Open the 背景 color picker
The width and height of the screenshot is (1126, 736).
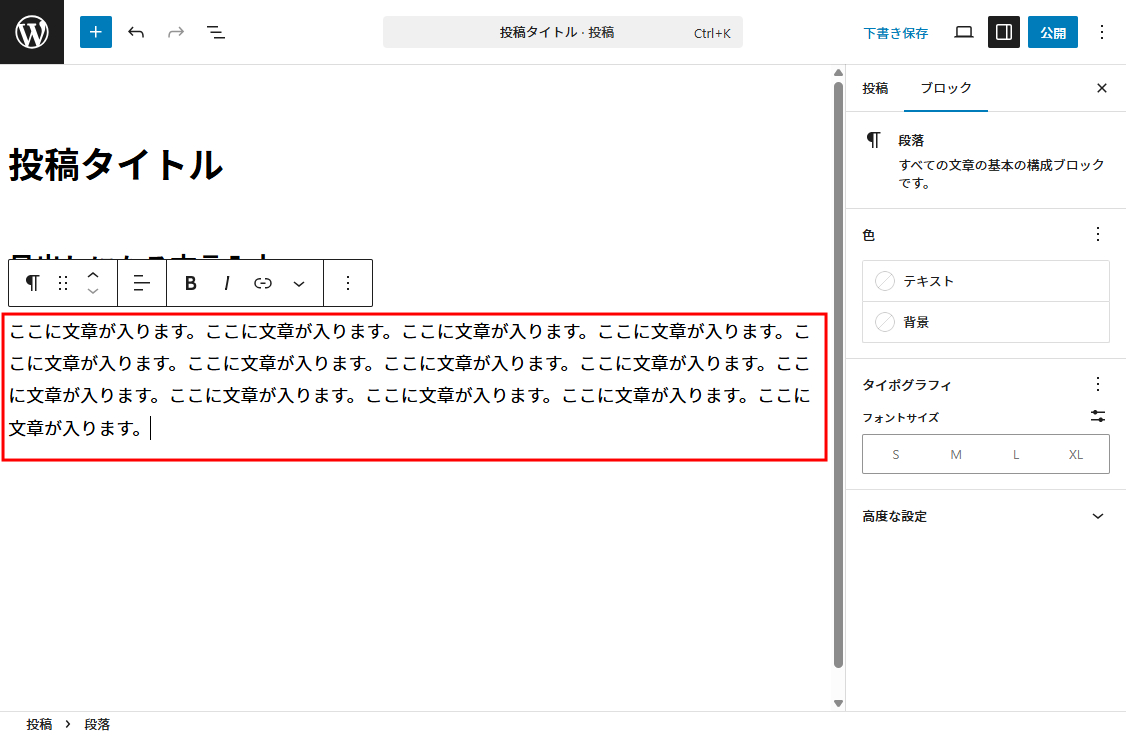pos(985,322)
